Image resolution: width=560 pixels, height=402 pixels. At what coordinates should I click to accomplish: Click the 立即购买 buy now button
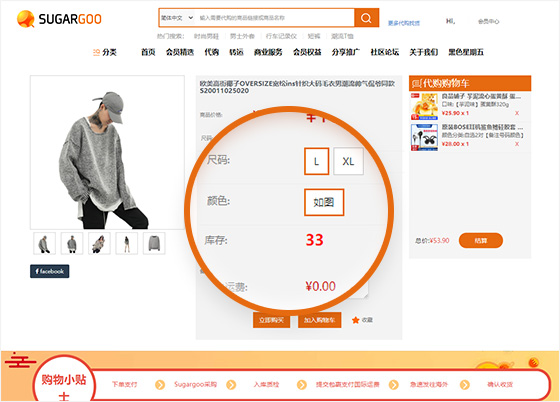pos(271,320)
